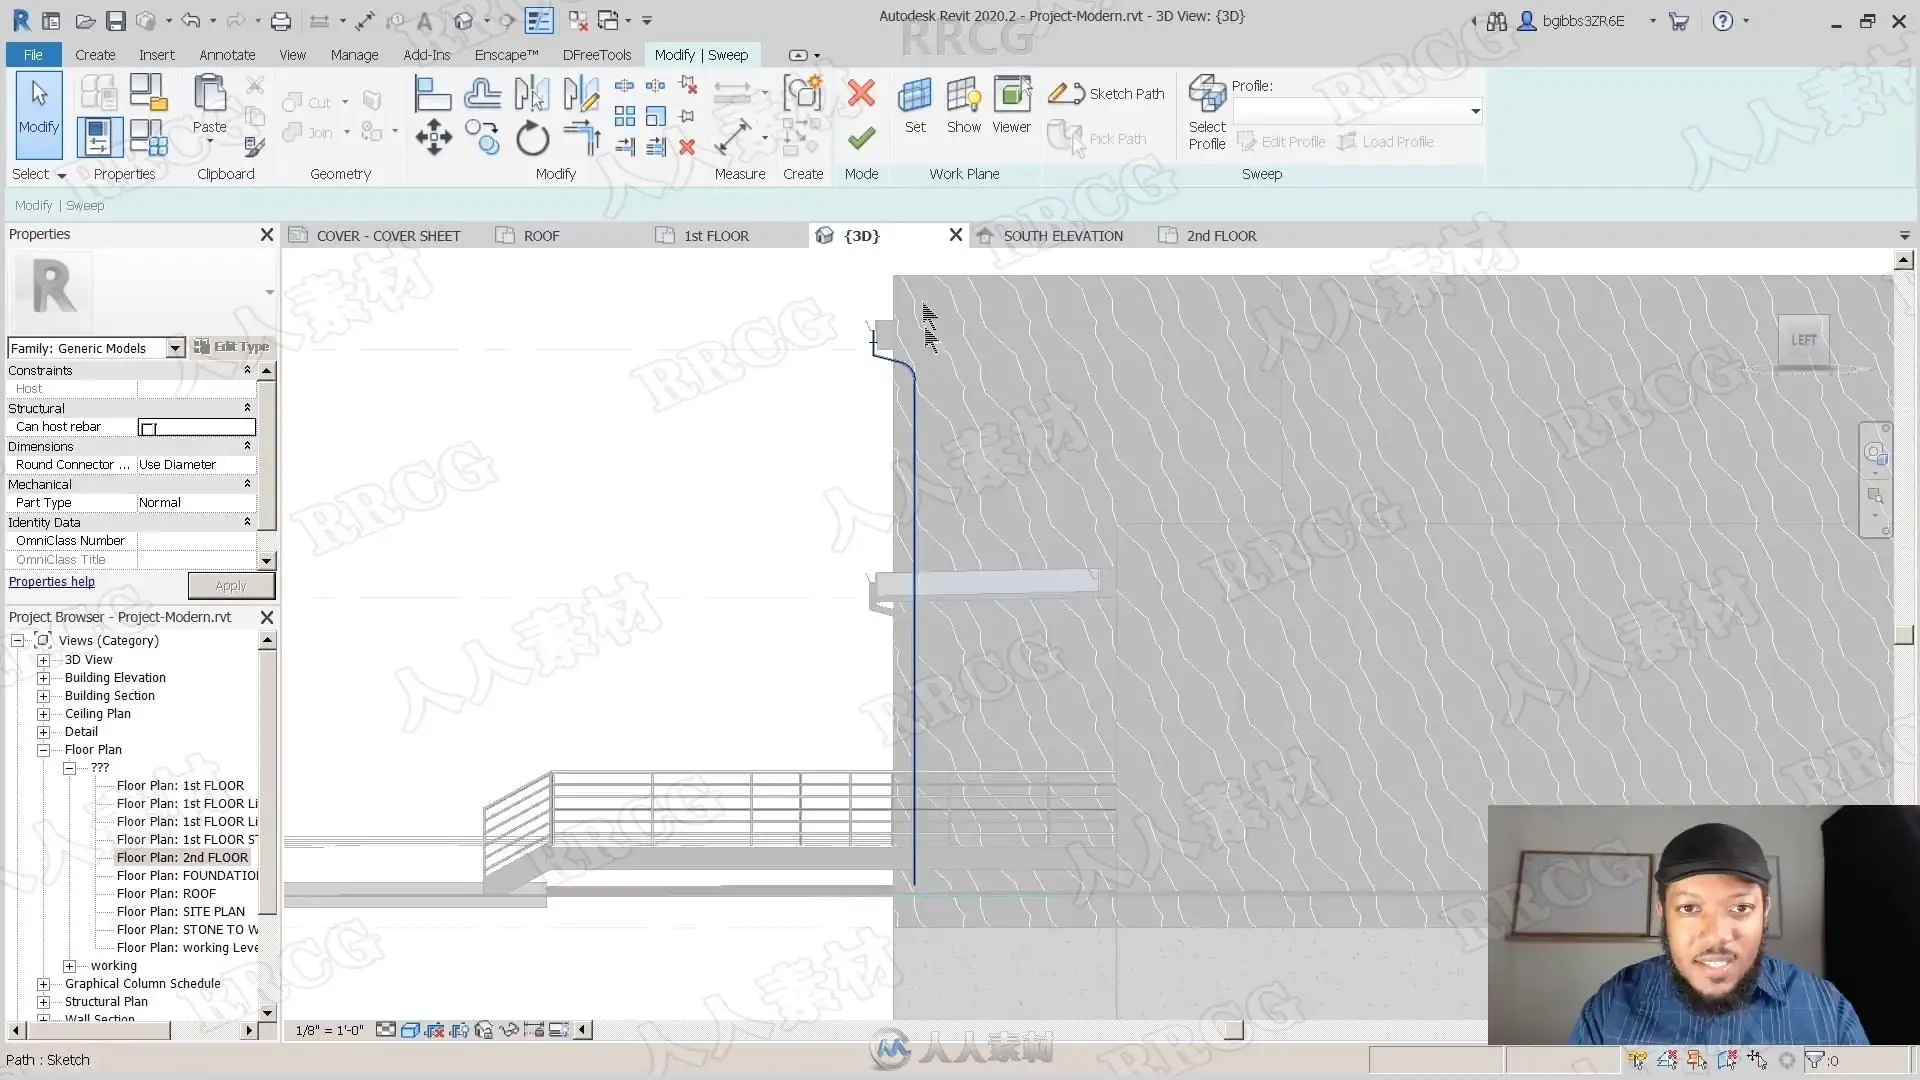Select the Trim/Extend to Corner icon
Viewport: 1920px width, 1080px height.
[x=581, y=138]
